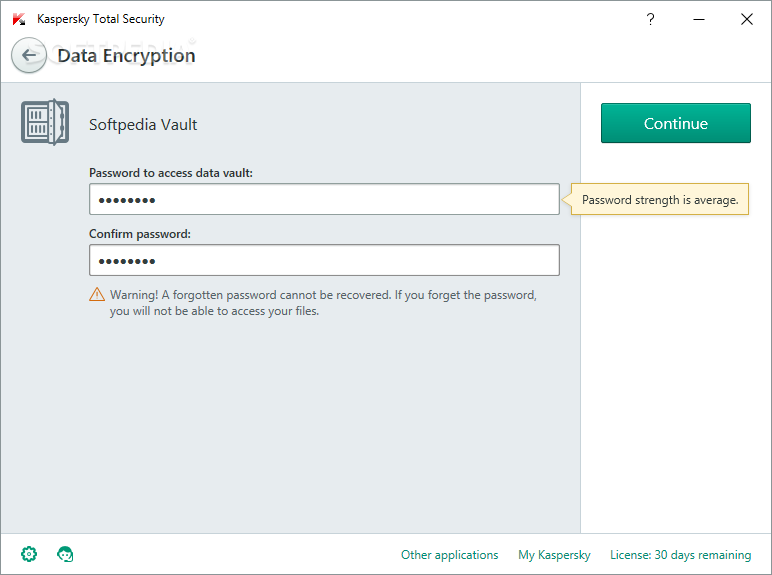Screen dimensions: 772x575
Task: Click the Softpedia Vault name
Action: point(143,125)
